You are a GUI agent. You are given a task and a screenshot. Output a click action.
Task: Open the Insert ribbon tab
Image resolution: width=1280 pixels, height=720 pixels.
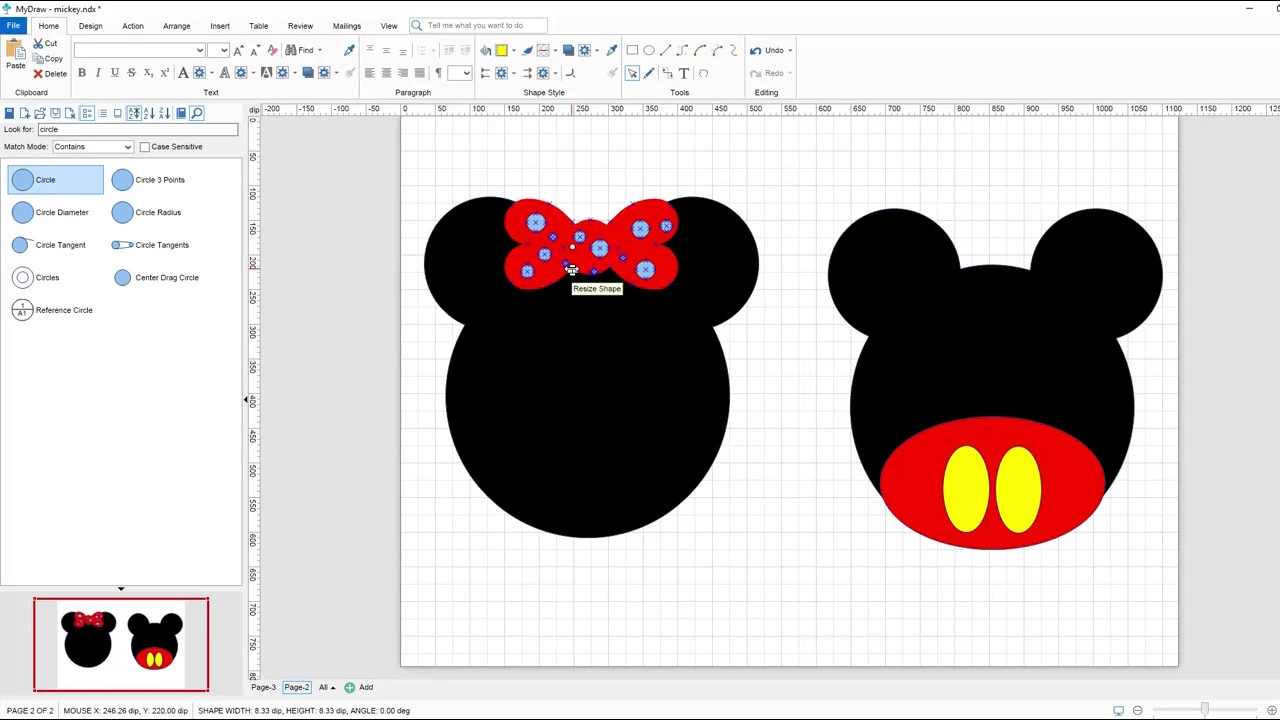(x=219, y=25)
